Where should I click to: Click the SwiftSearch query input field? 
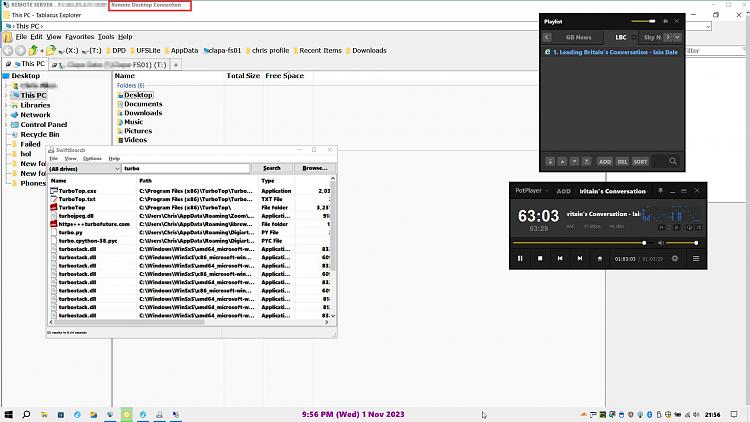pos(186,168)
